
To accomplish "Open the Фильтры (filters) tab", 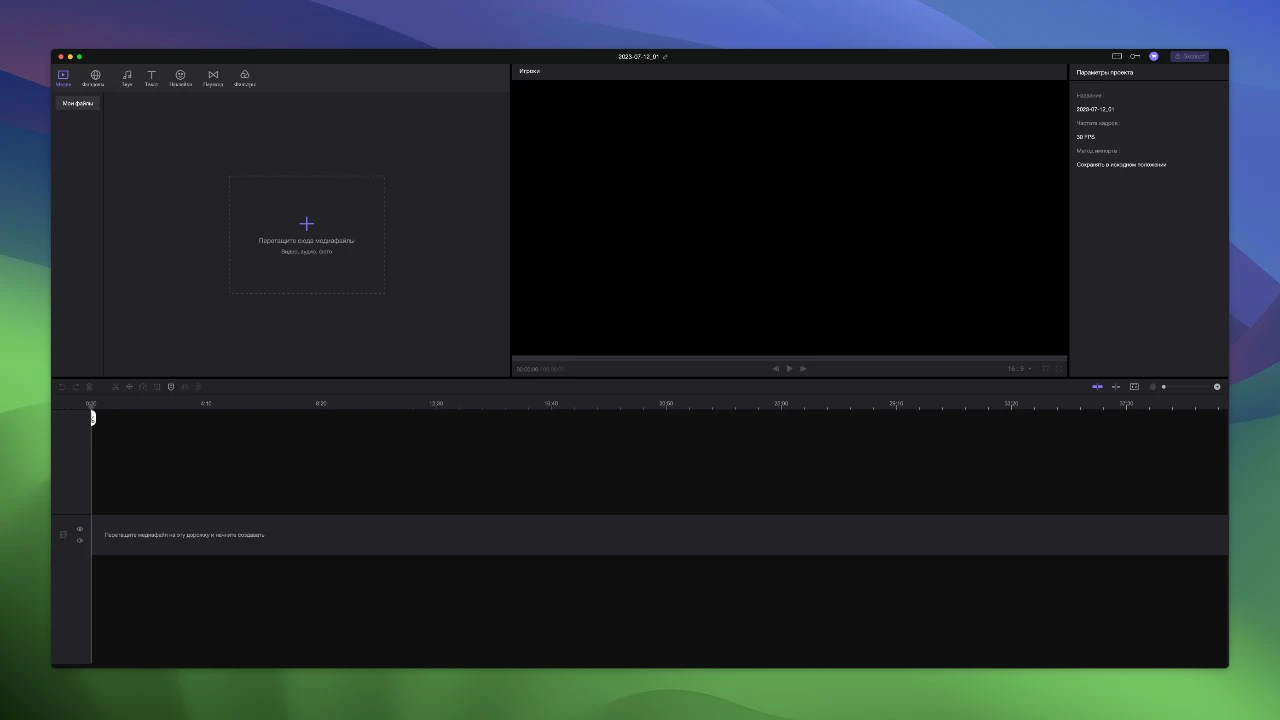I will coord(245,78).
